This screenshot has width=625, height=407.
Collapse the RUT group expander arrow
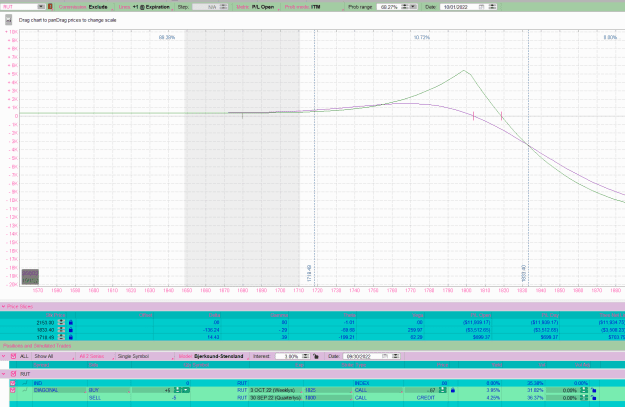pos(4,374)
